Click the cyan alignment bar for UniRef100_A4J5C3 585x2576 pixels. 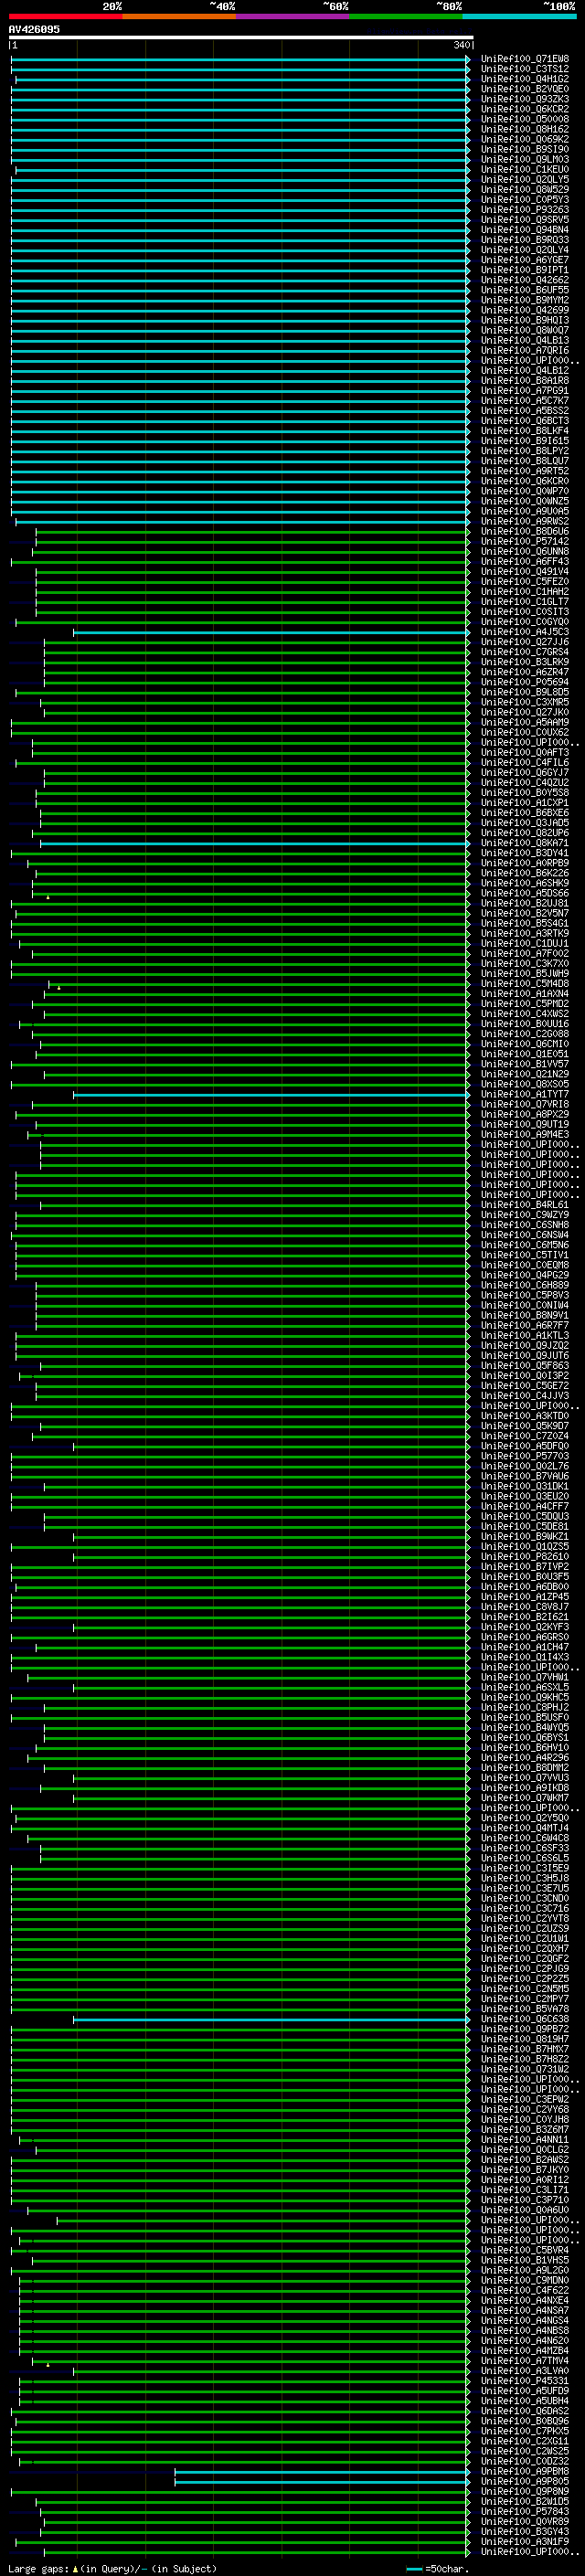click(x=272, y=632)
